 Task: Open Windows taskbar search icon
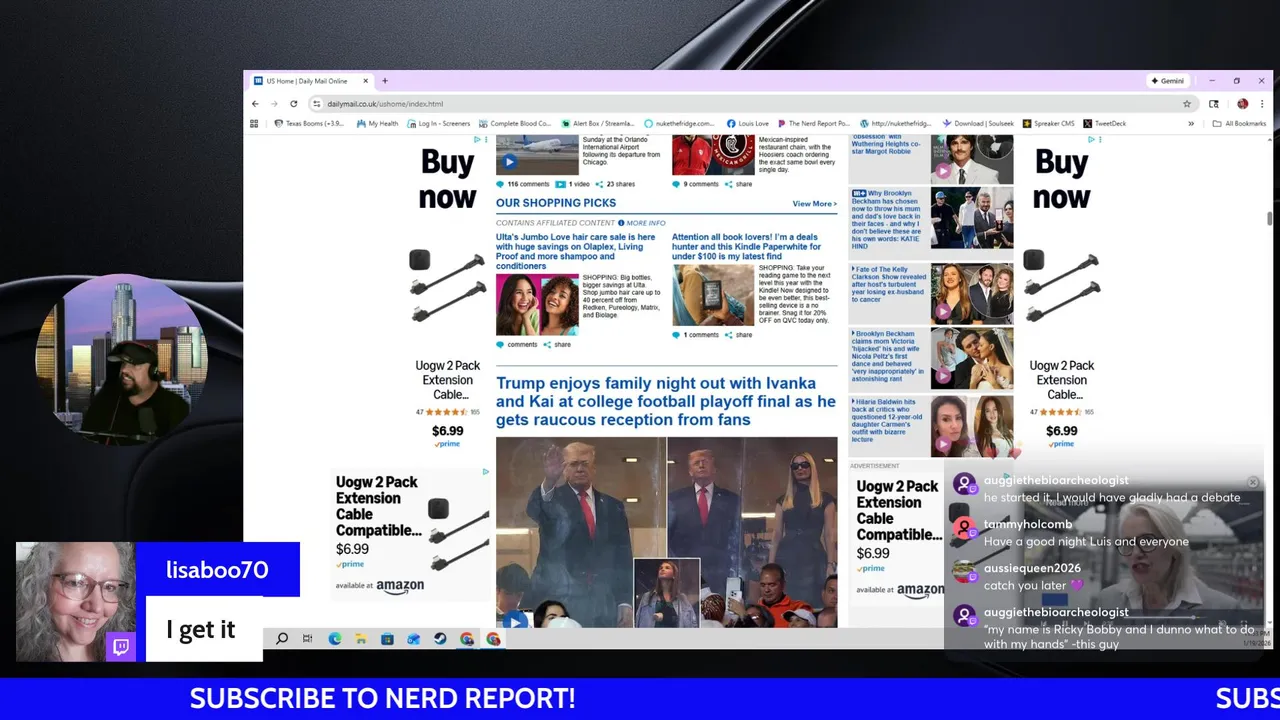(x=282, y=639)
